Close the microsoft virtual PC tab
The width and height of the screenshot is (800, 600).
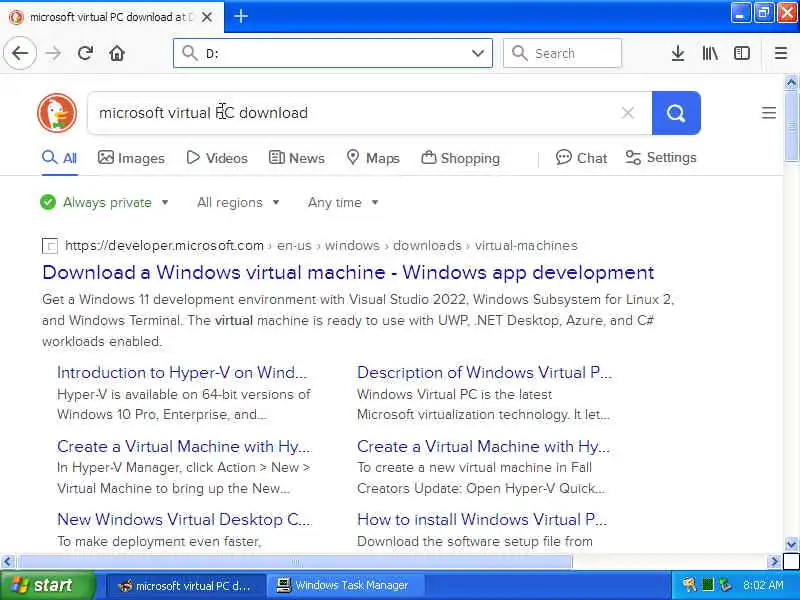coord(207,17)
